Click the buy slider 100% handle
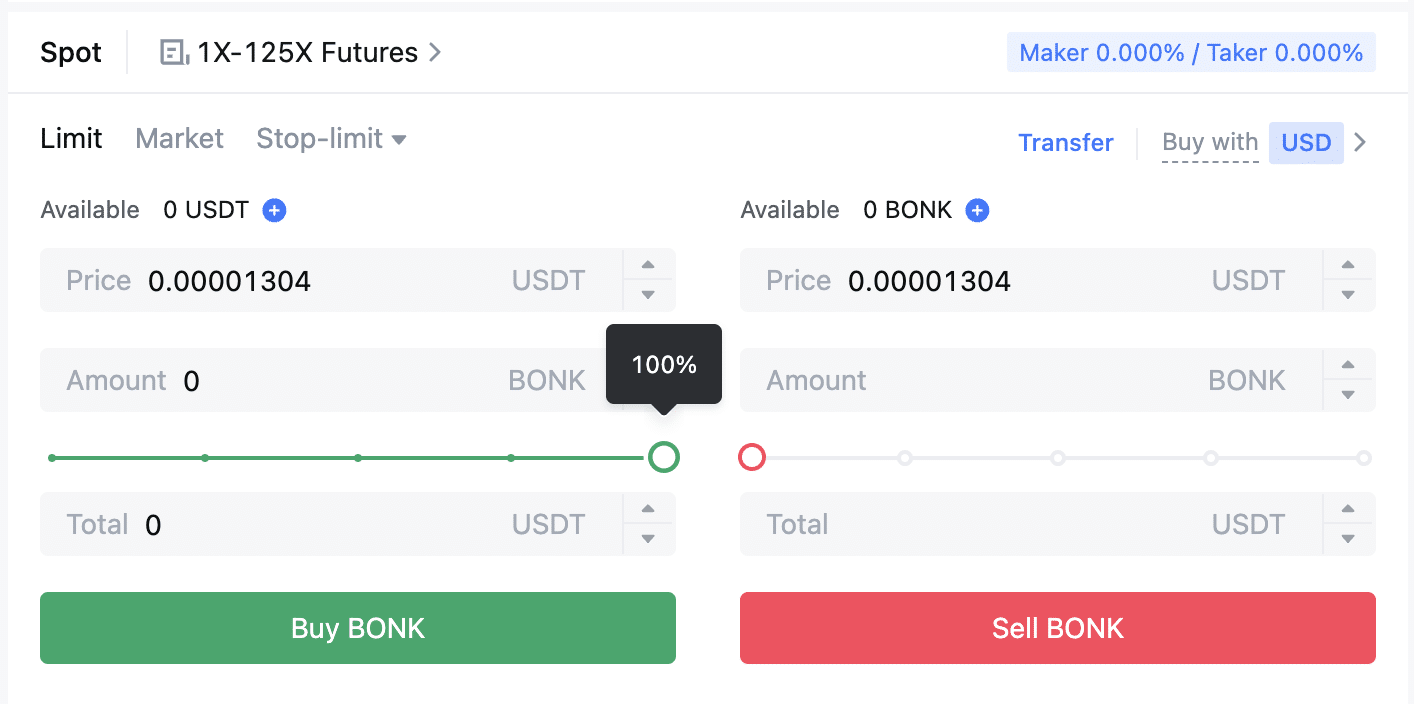 [663, 458]
